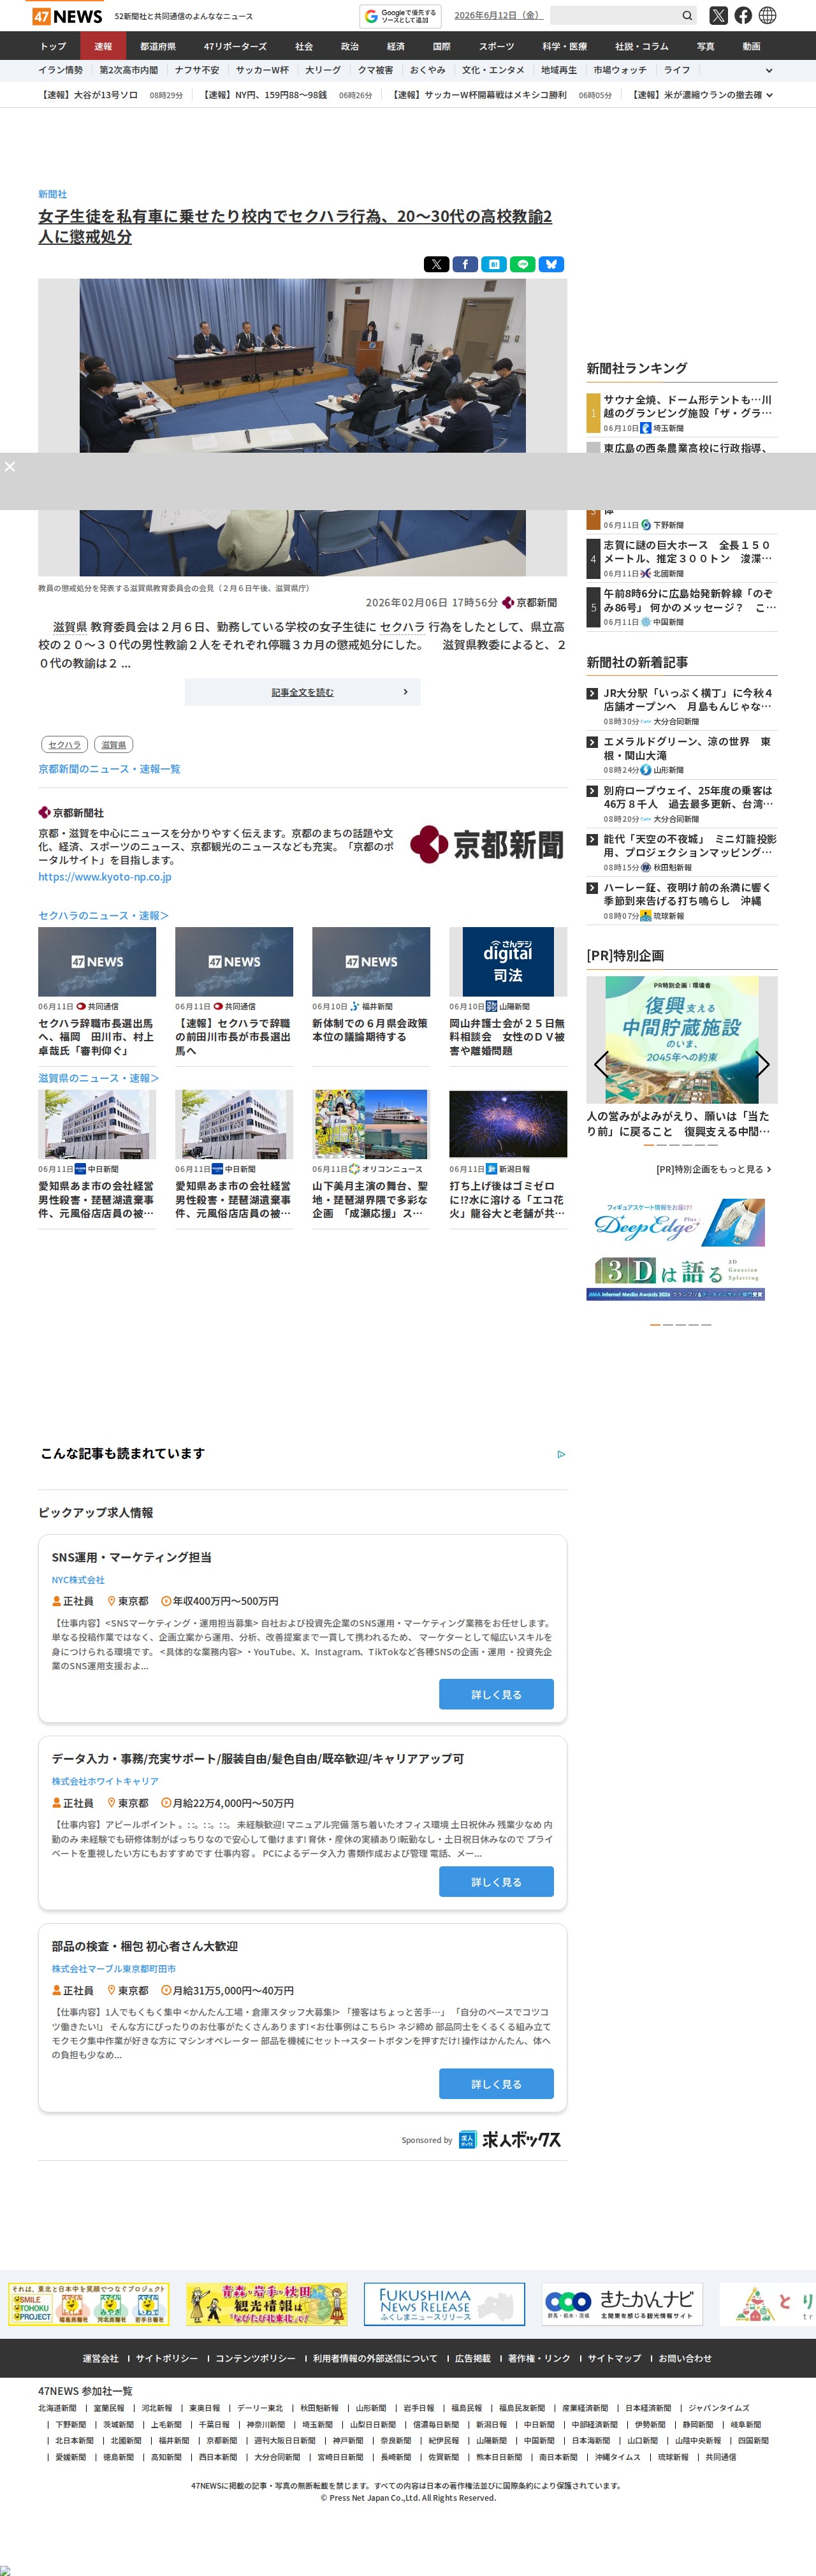The image size is (816, 2576).
Task: Click お問い合わせ footer link
Action: 685,2358
